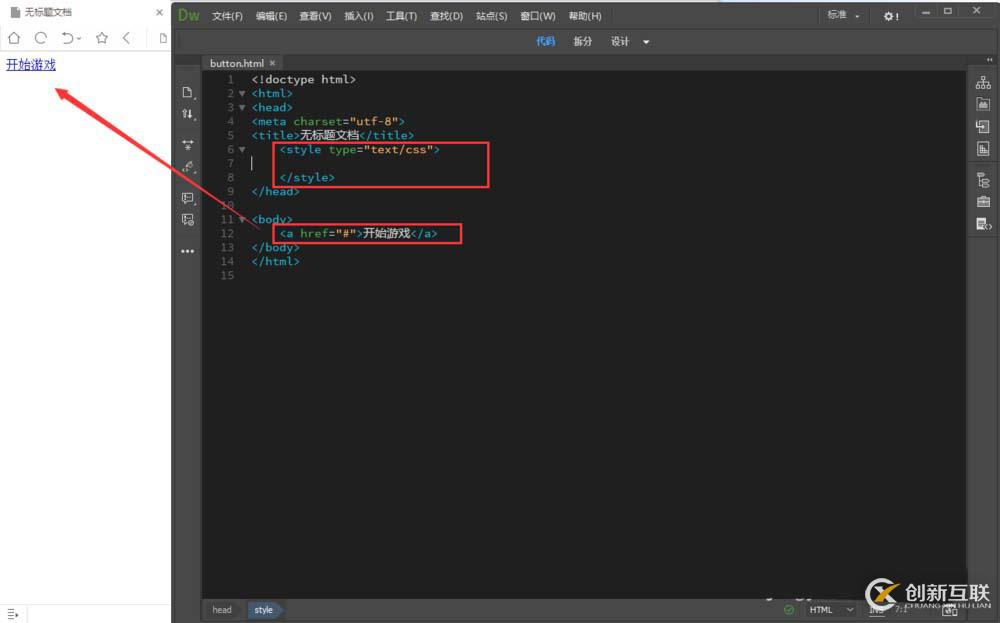
Task: Open the settings gear icon in the title bar
Action: pyautogui.click(x=891, y=15)
